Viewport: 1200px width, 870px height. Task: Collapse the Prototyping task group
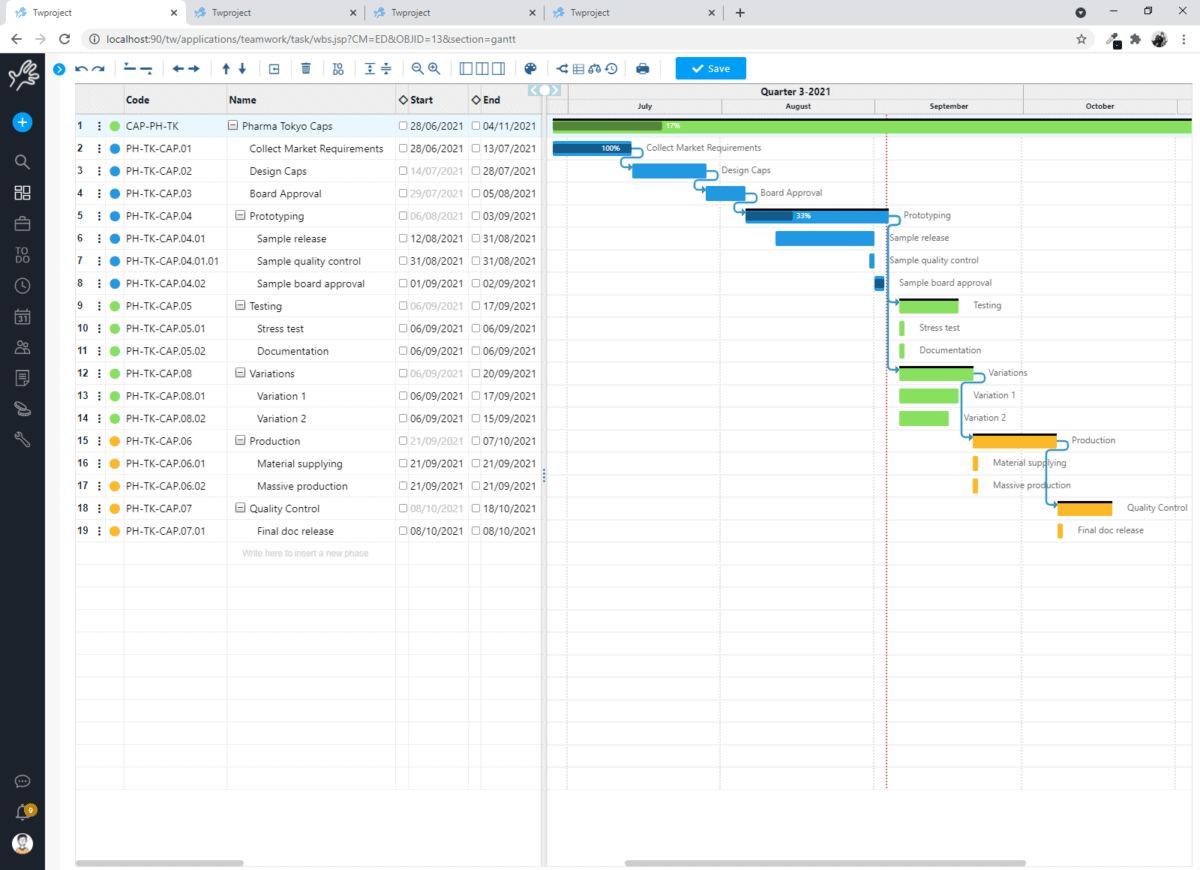coord(240,216)
